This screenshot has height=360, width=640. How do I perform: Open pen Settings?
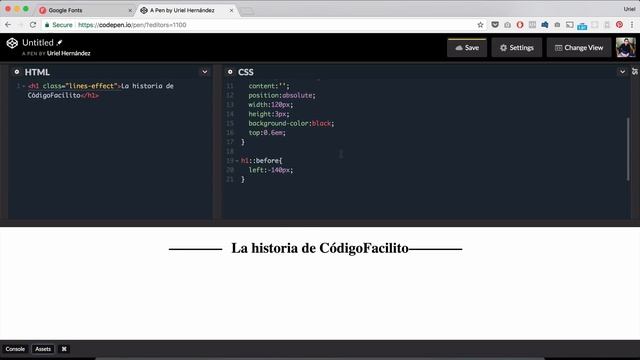pos(517,48)
